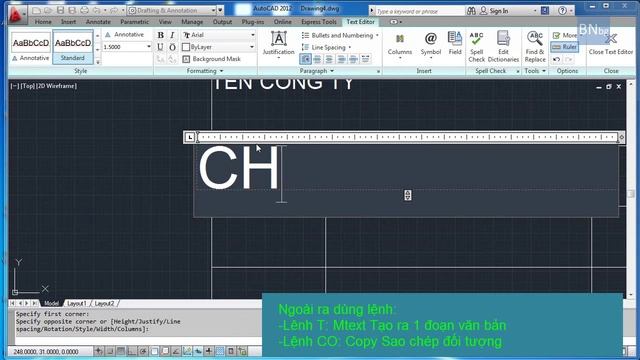
Task: Open the Help question mark icon
Action: [562, 11]
